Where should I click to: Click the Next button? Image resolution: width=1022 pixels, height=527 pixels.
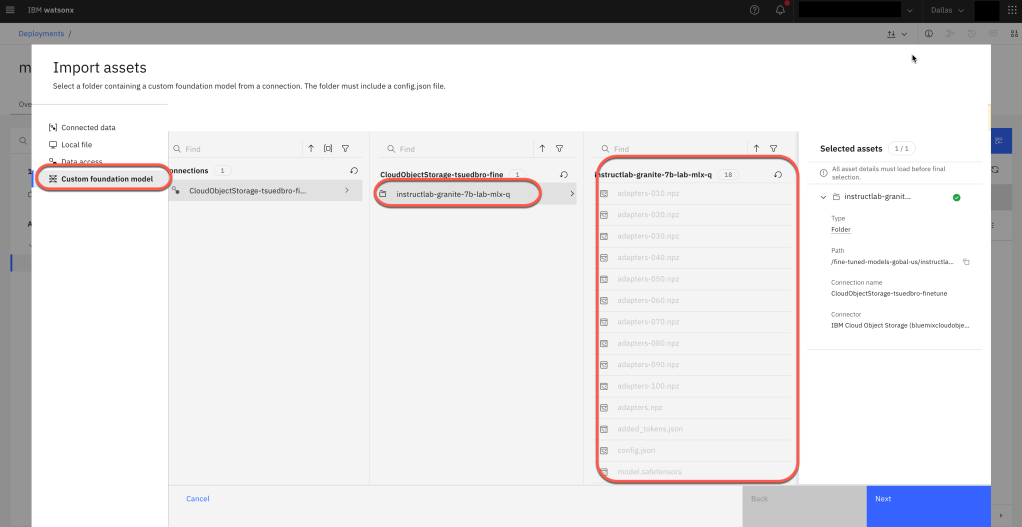tap(928, 499)
